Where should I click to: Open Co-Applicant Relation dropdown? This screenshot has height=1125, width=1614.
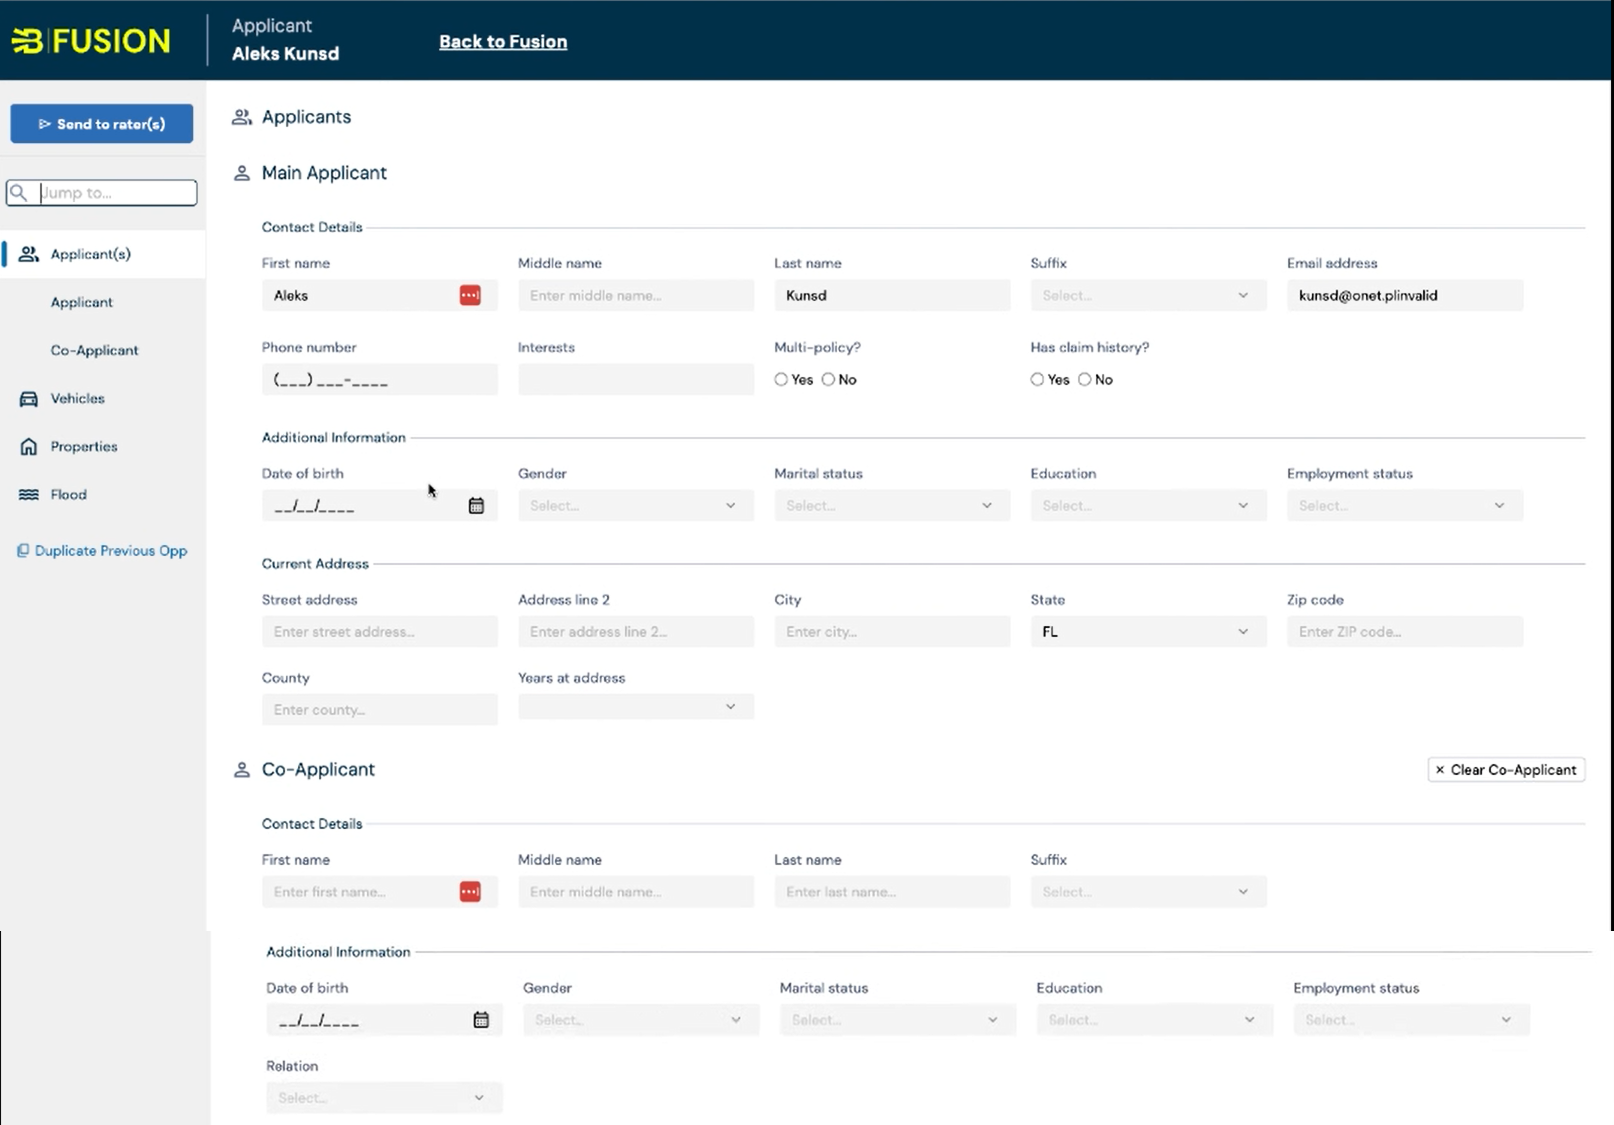pos(384,1098)
